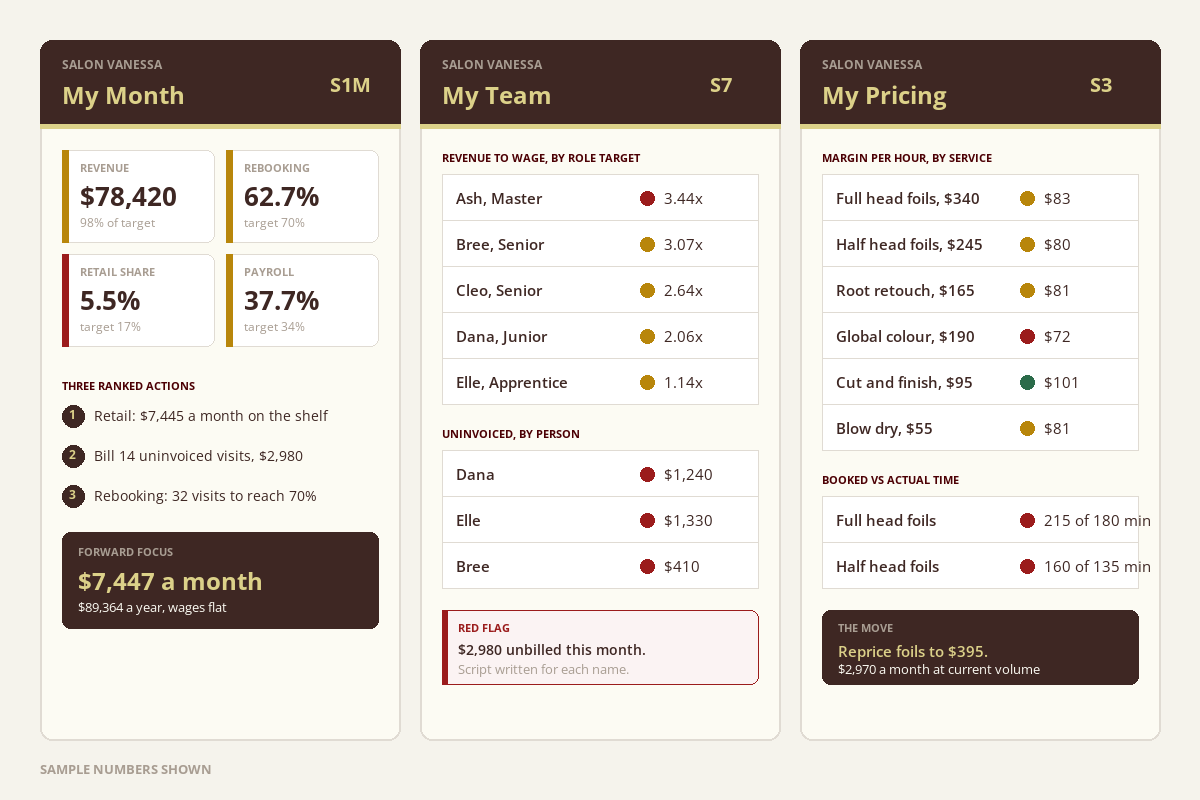Click 'Bill 14 uninvoiced visits, $2,980'
The image size is (1200, 800).
(198, 456)
